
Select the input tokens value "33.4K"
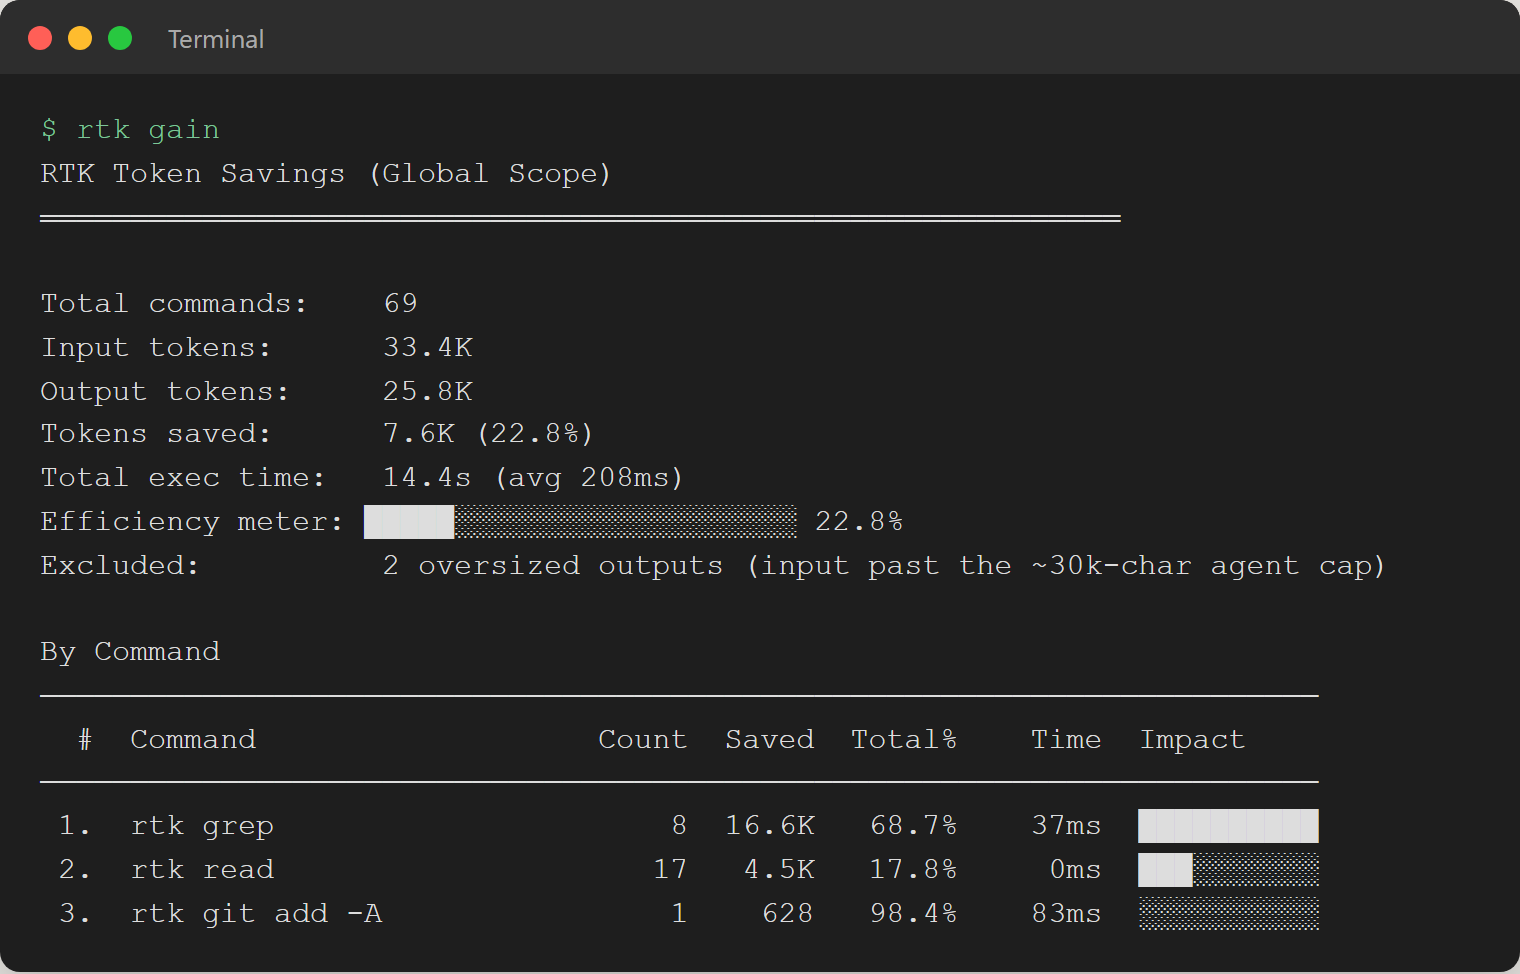click(428, 347)
